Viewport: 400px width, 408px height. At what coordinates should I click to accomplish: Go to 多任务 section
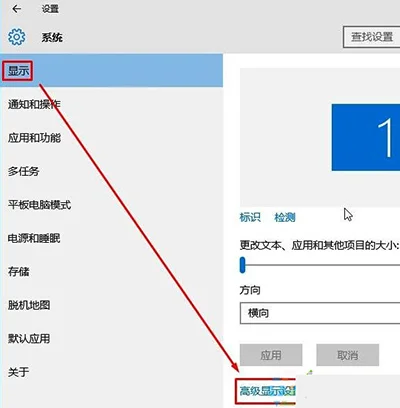coord(24,171)
